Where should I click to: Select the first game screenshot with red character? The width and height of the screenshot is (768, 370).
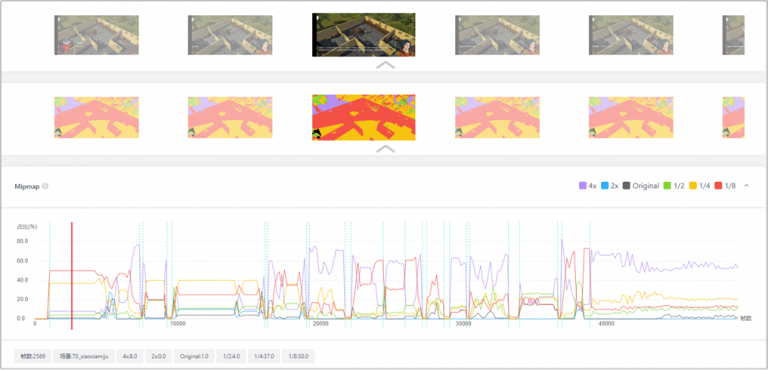pos(96,35)
